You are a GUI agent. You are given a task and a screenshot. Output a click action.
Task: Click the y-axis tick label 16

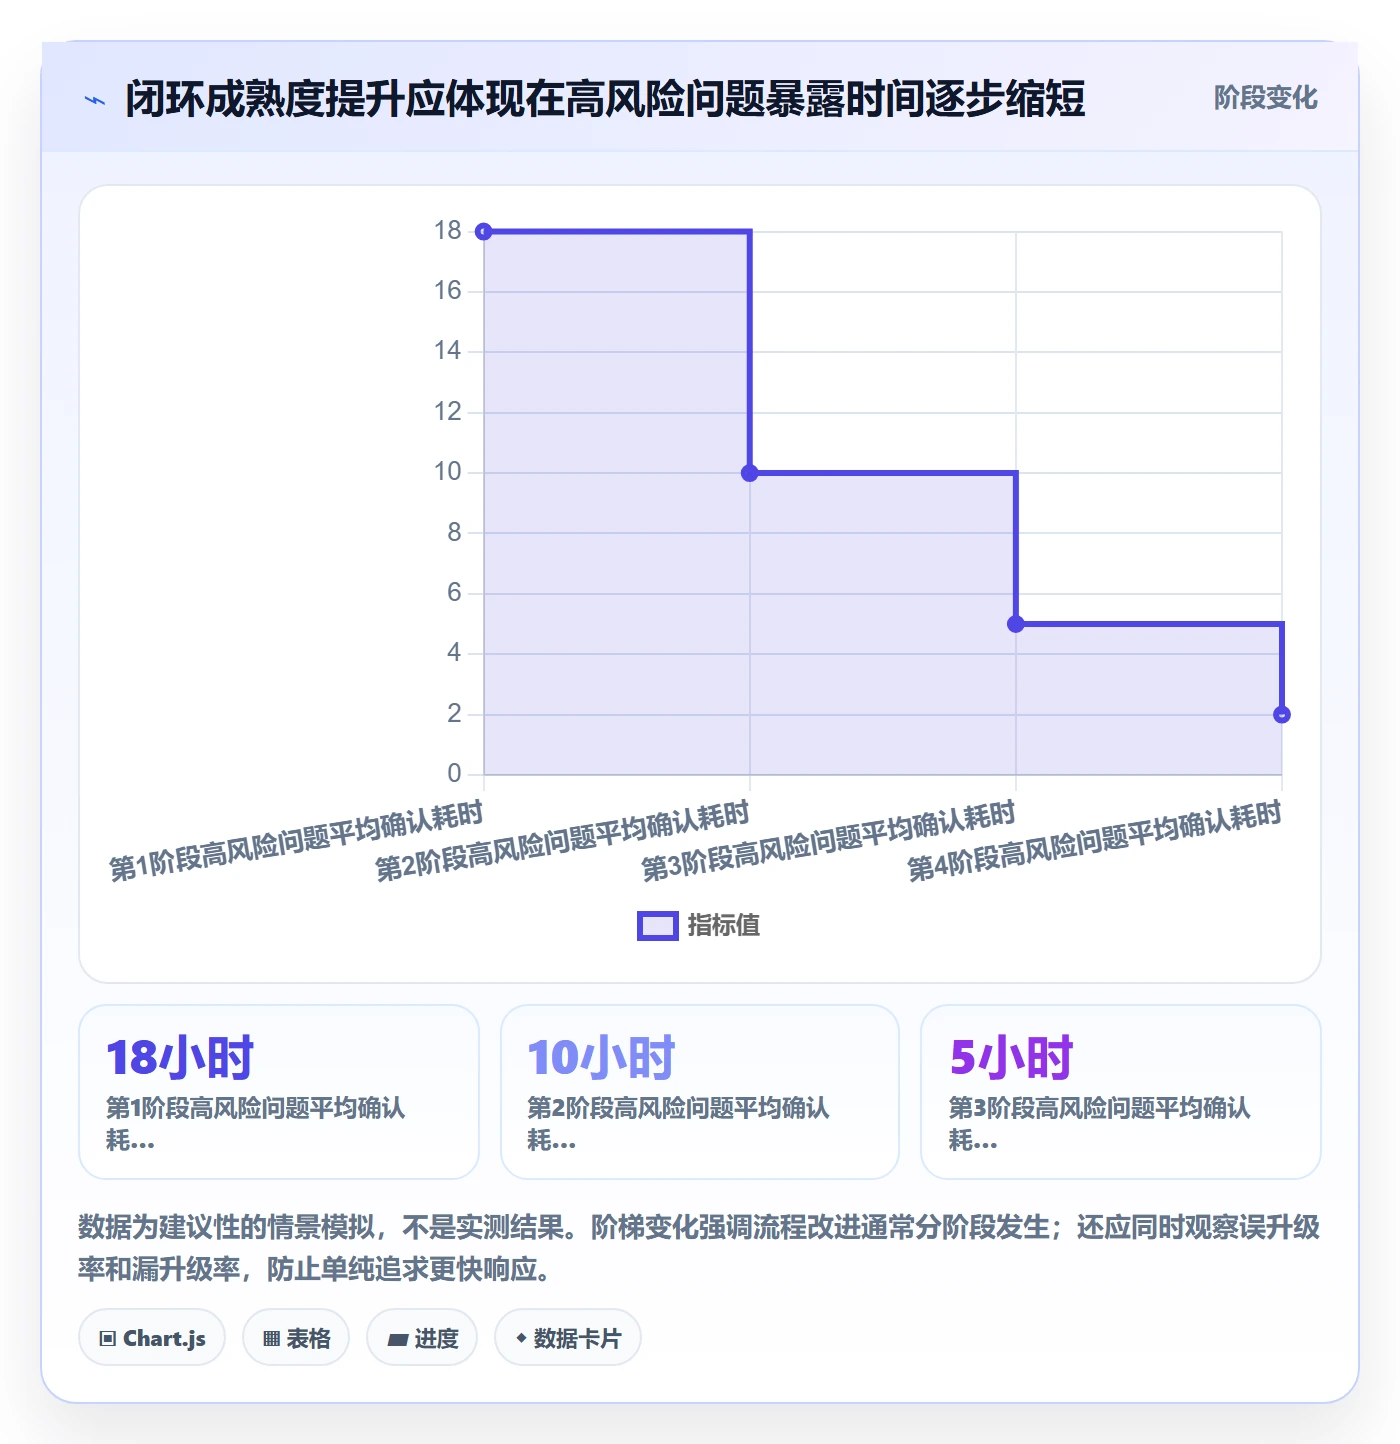coord(448,291)
